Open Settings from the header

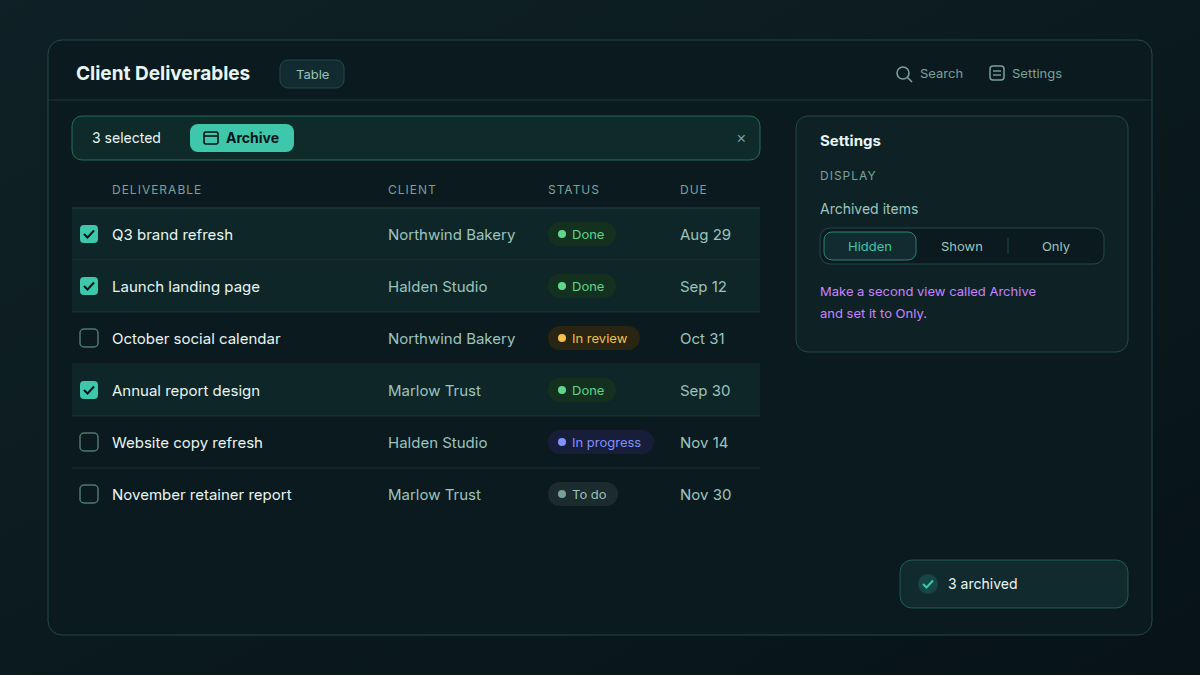(1025, 74)
